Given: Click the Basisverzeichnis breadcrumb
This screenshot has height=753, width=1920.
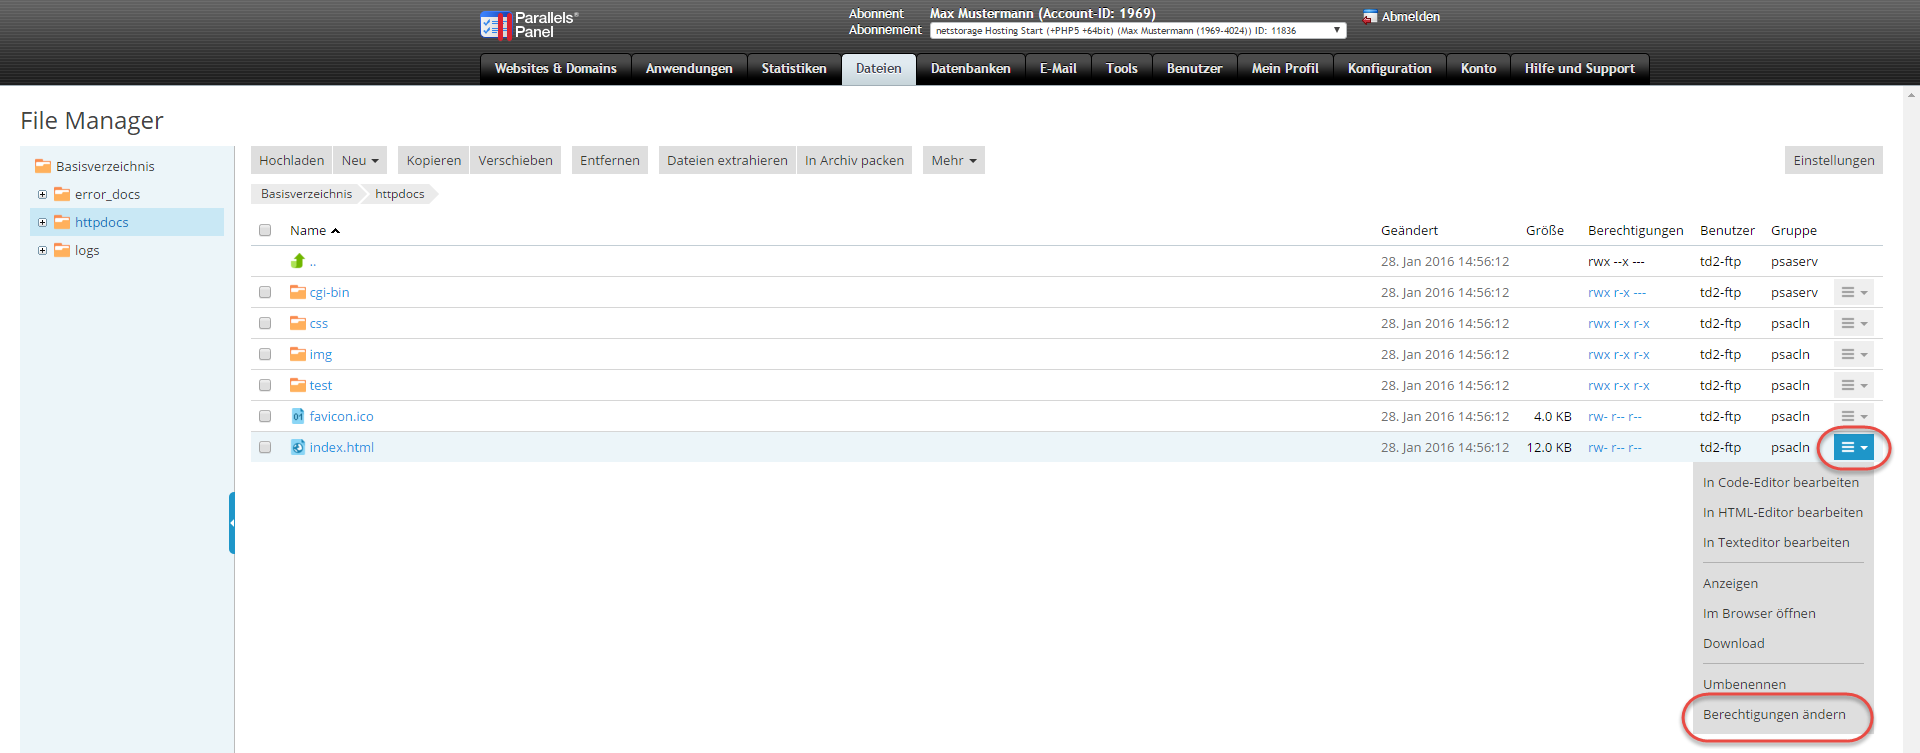Looking at the screenshot, I should 306,194.
